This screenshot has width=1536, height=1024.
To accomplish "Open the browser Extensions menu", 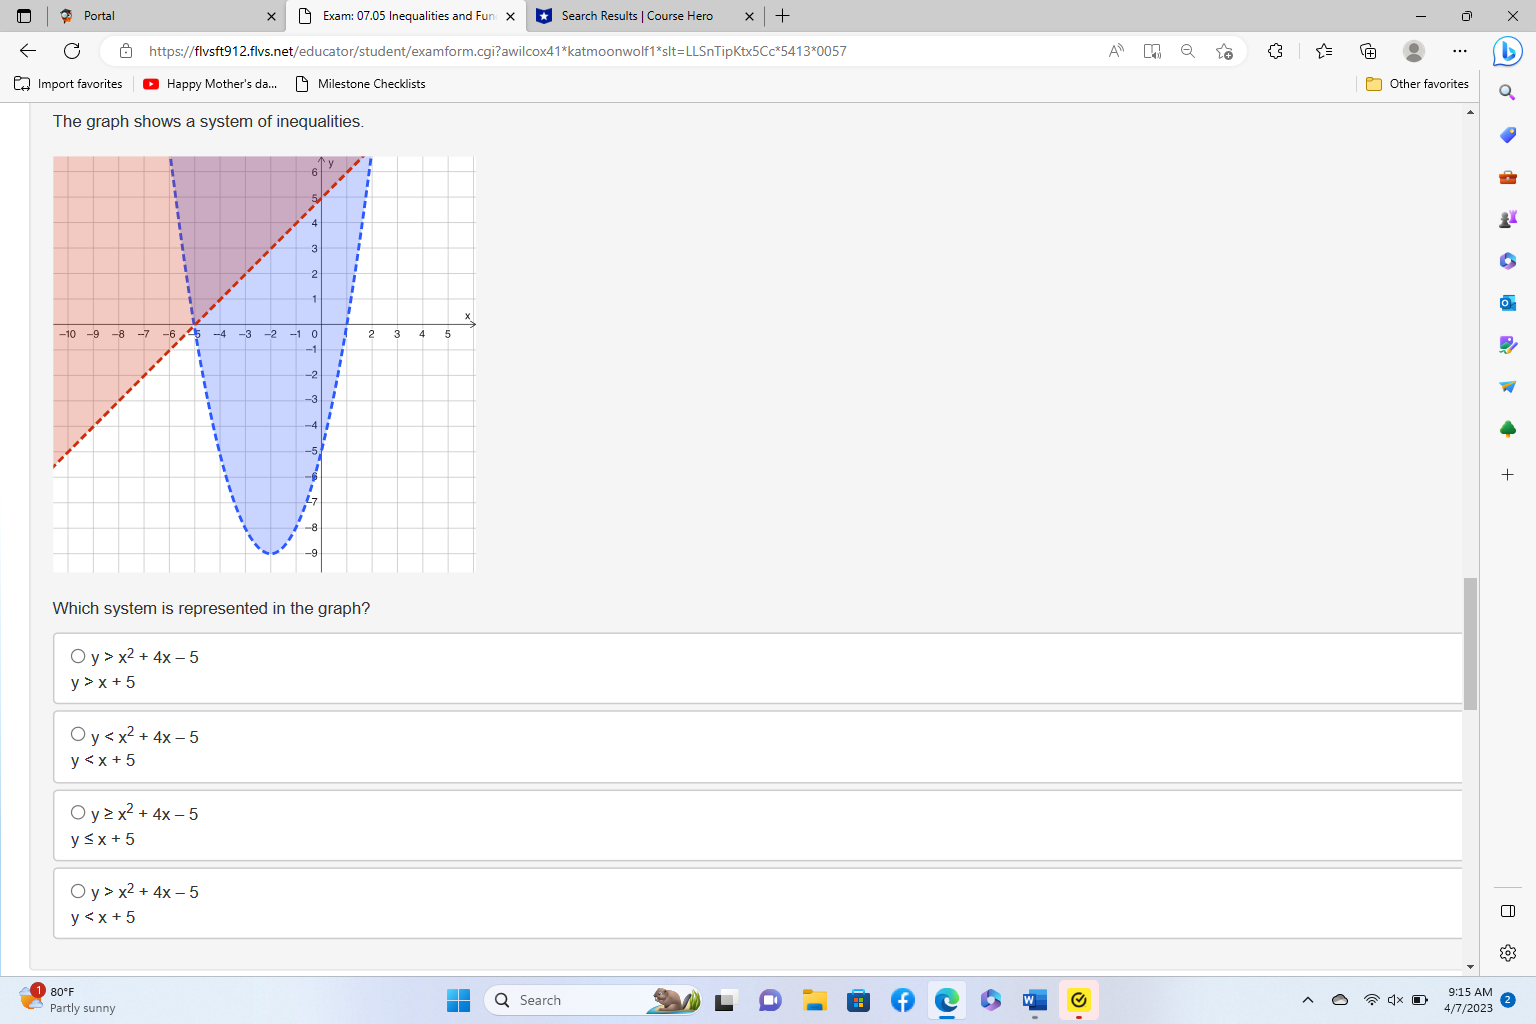I will point(1275,51).
